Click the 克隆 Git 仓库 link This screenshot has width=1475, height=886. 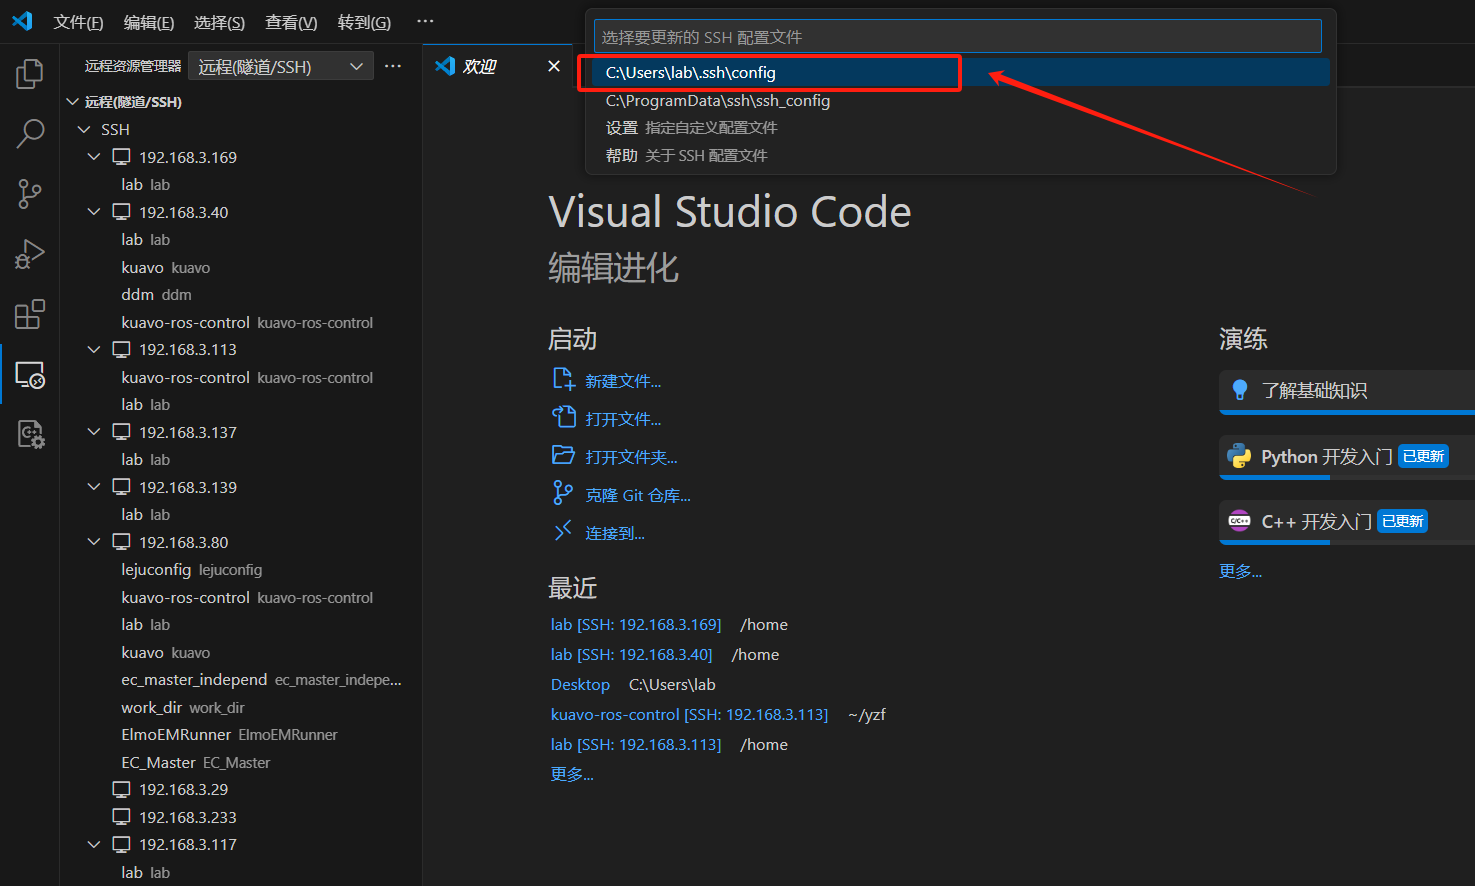(x=635, y=494)
